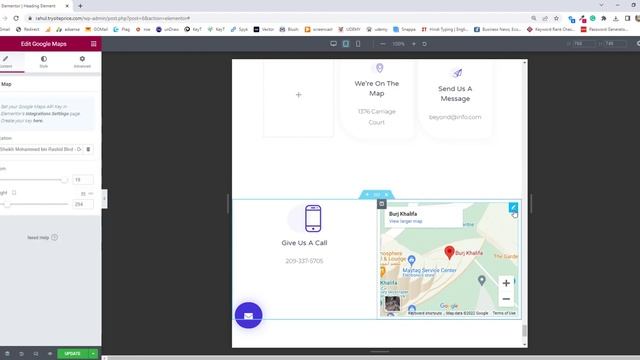Open the Vector bookmark
Image resolution: width=640 pixels, height=360 pixels.
click(264, 29)
